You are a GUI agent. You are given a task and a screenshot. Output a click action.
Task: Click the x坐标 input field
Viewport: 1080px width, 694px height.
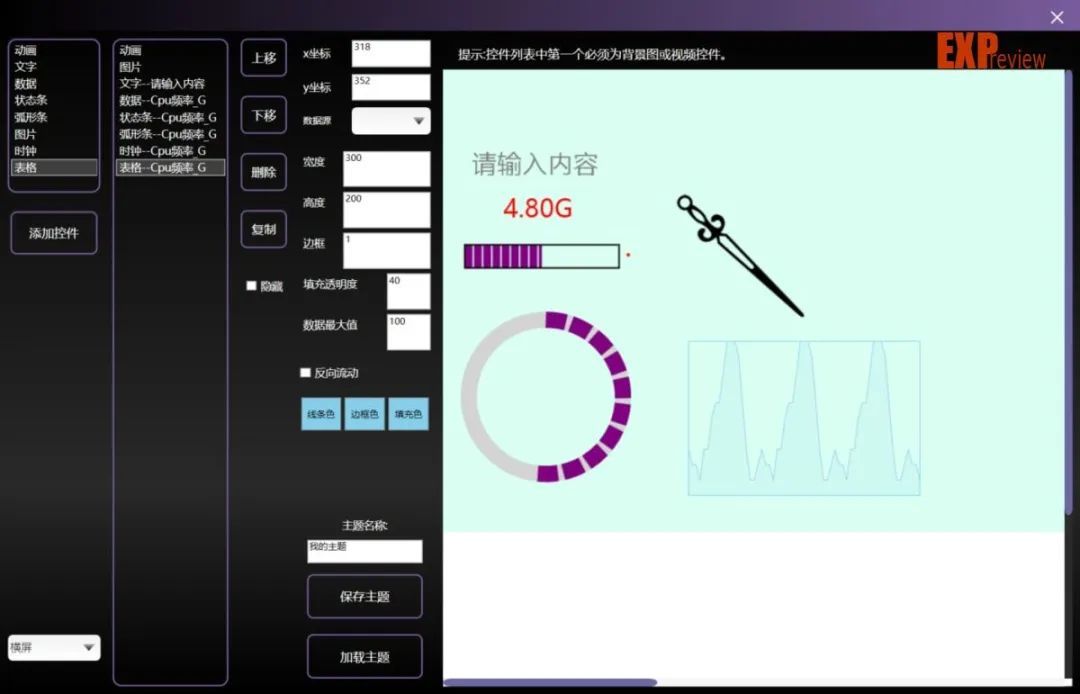coord(391,54)
